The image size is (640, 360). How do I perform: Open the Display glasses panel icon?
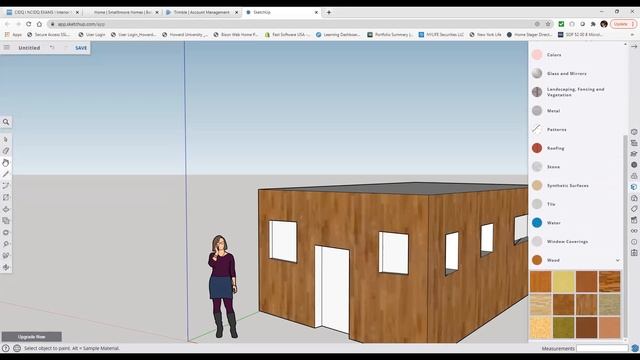point(634,231)
